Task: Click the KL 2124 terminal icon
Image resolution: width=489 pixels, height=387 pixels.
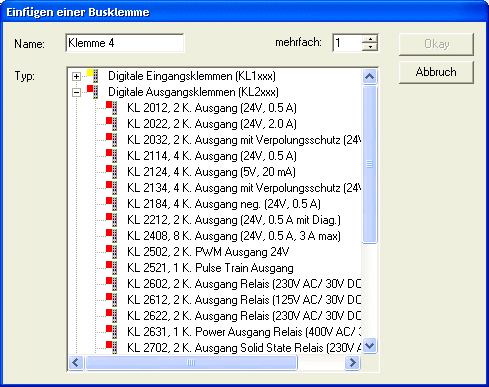Action: [112, 172]
